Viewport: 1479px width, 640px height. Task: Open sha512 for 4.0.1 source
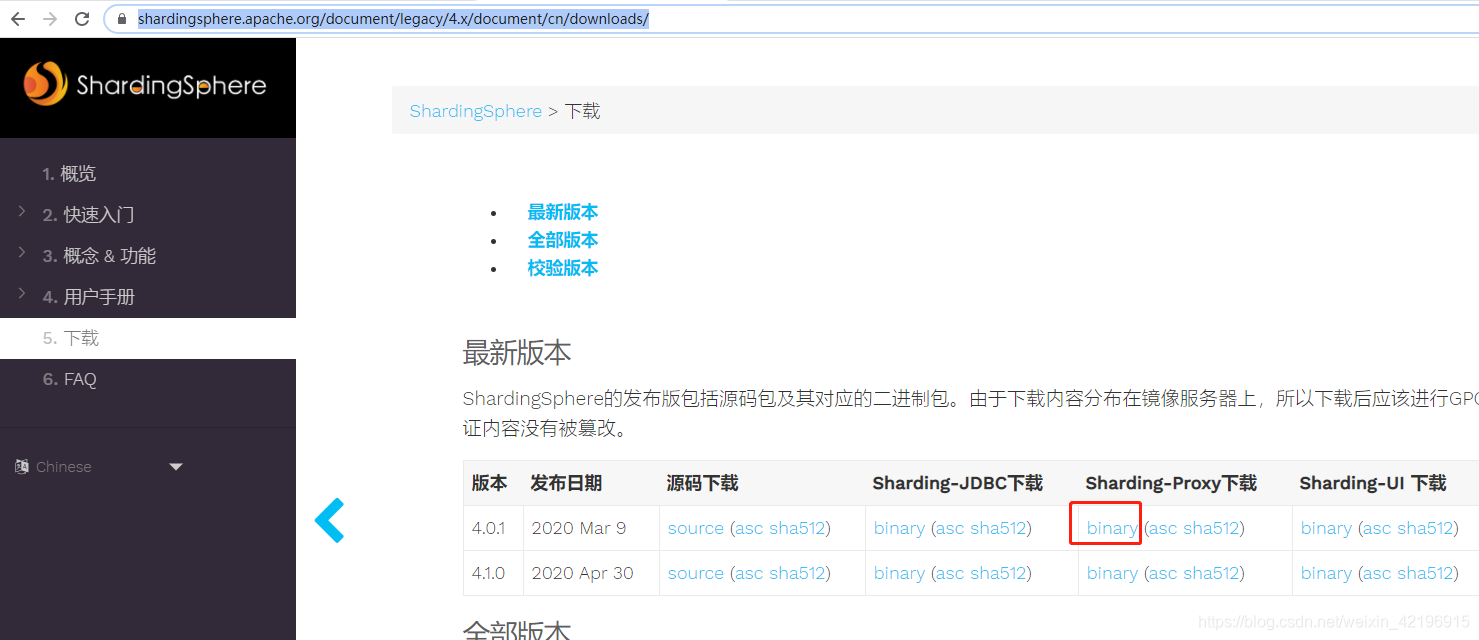pos(797,528)
